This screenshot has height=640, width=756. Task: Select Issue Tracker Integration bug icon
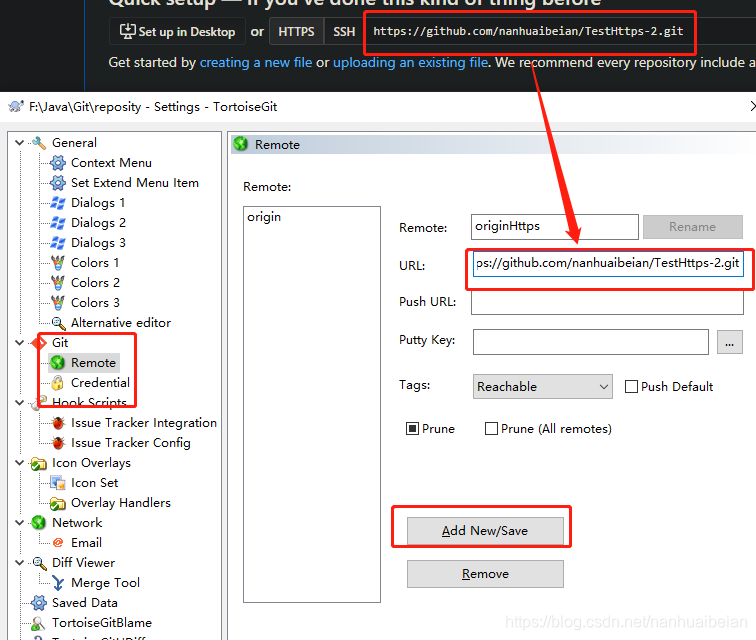[x=58, y=423]
